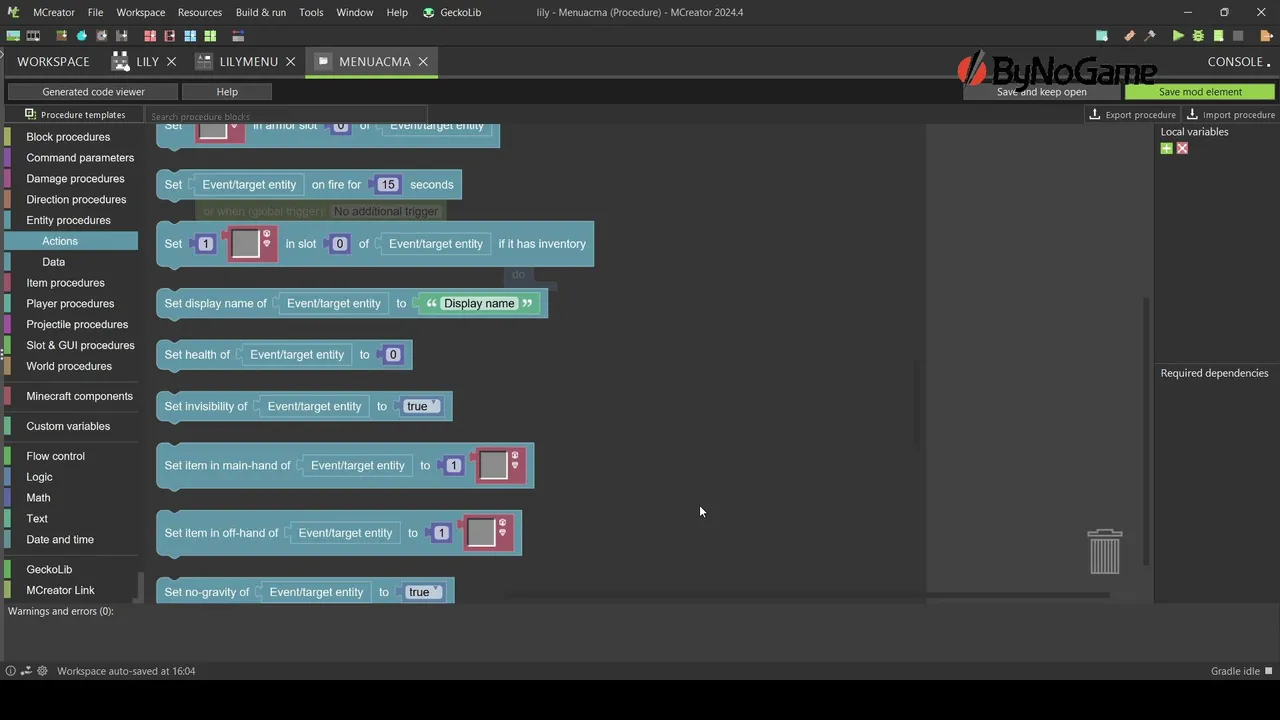
Task: Open the Build & run menu
Action: (x=261, y=12)
